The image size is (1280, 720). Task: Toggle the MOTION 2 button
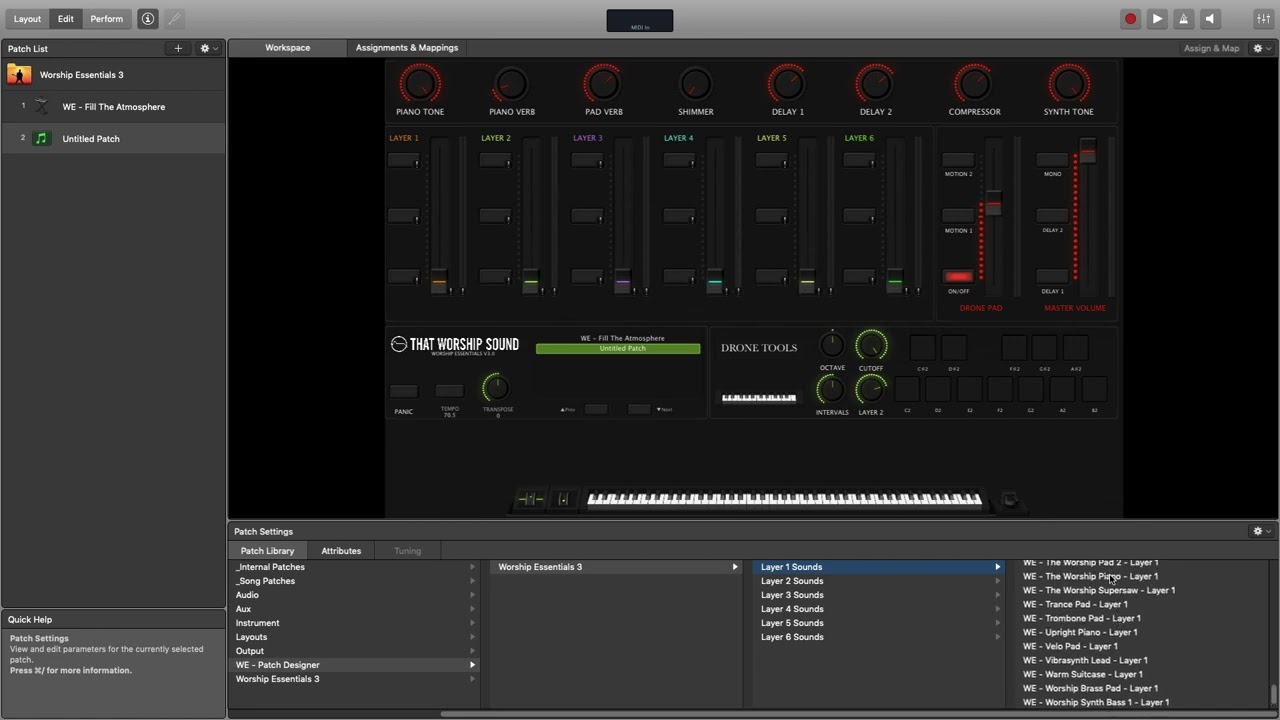coord(958,160)
